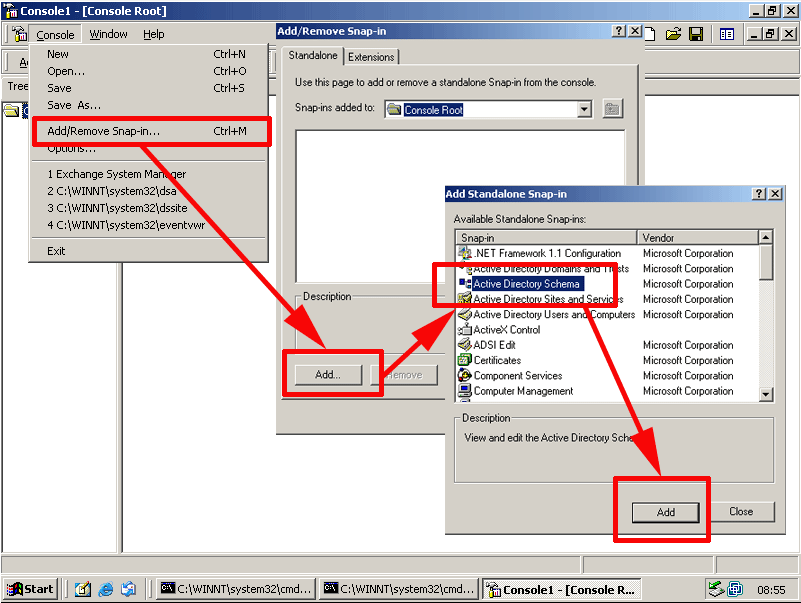Click the Vendor column header

click(697, 238)
